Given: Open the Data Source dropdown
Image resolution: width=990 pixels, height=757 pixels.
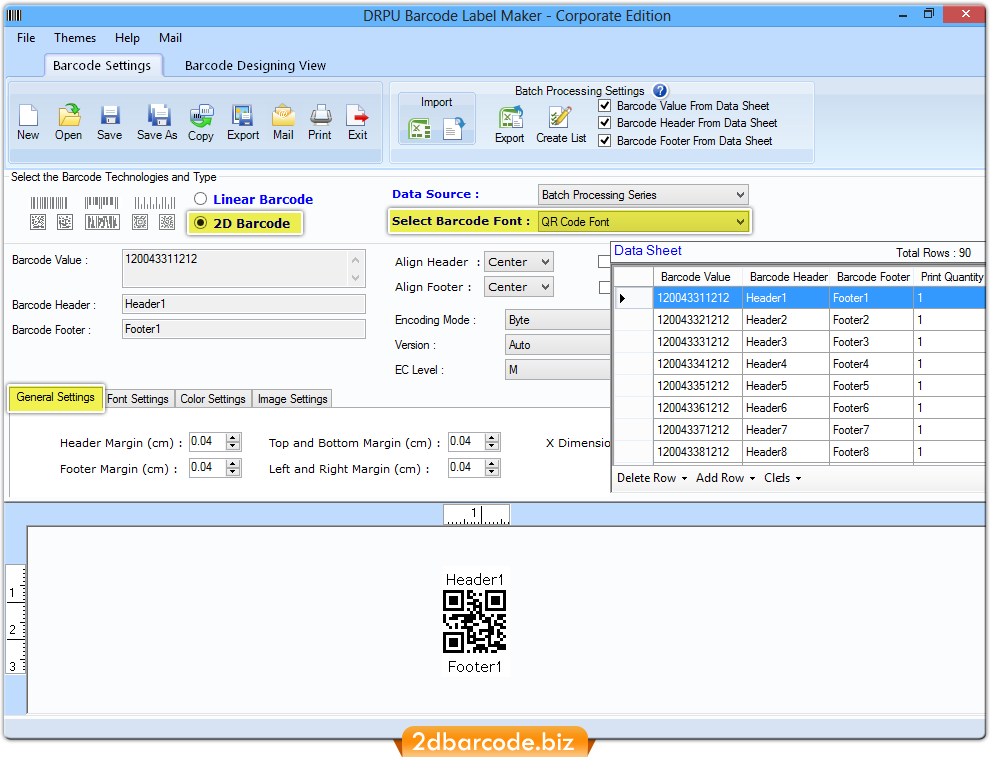Looking at the screenshot, I should click(643, 195).
